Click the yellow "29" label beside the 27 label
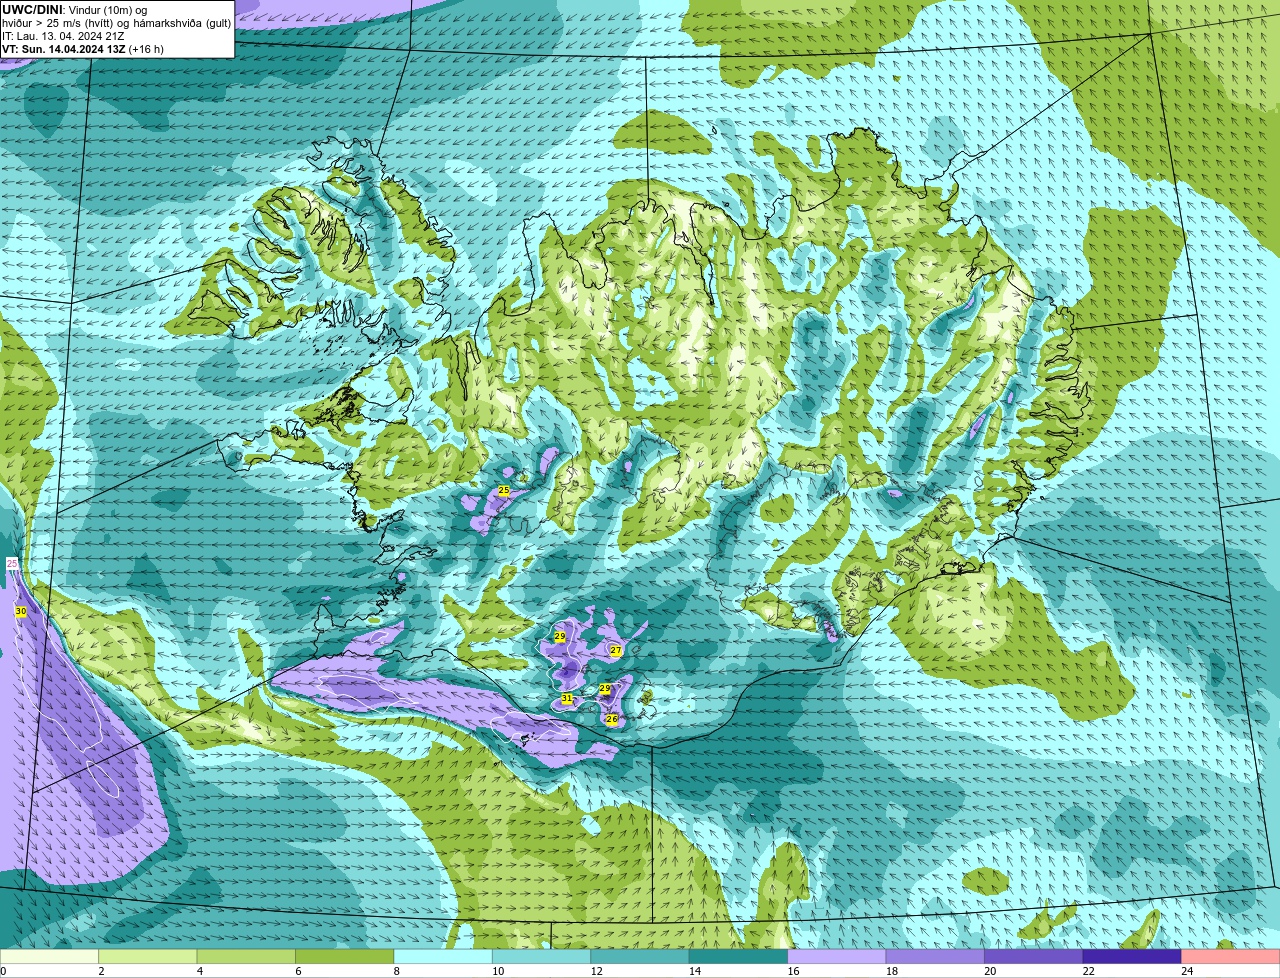Image resolution: width=1280 pixels, height=978 pixels. pyautogui.click(x=560, y=636)
